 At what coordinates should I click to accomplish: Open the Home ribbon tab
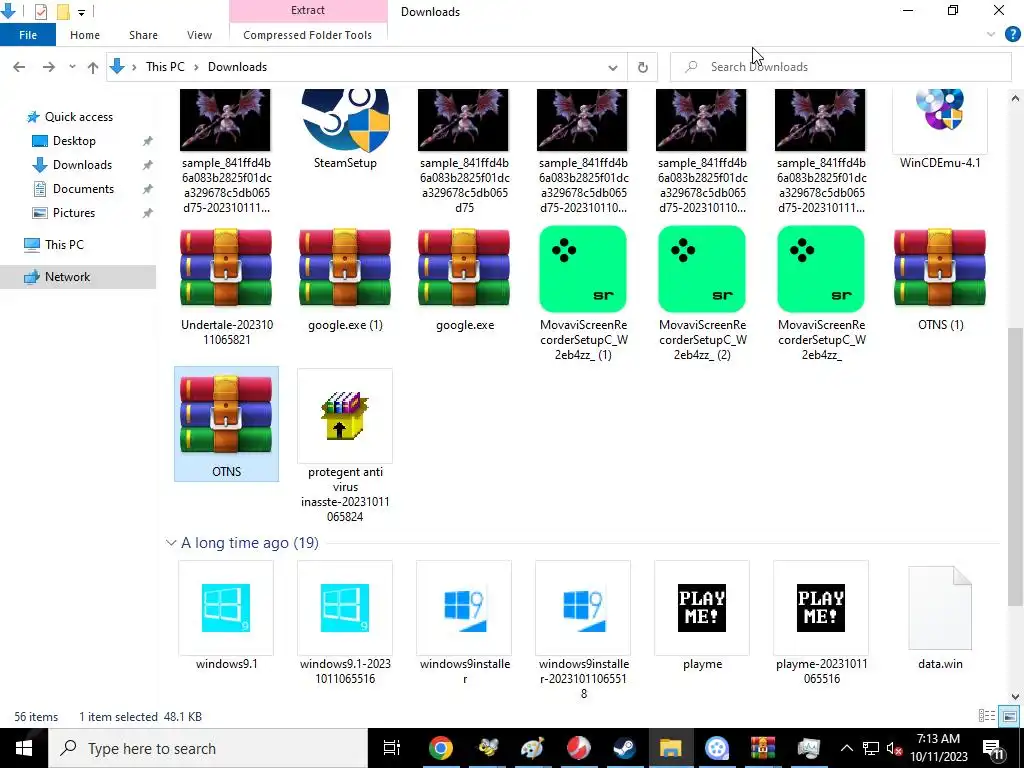pos(85,35)
